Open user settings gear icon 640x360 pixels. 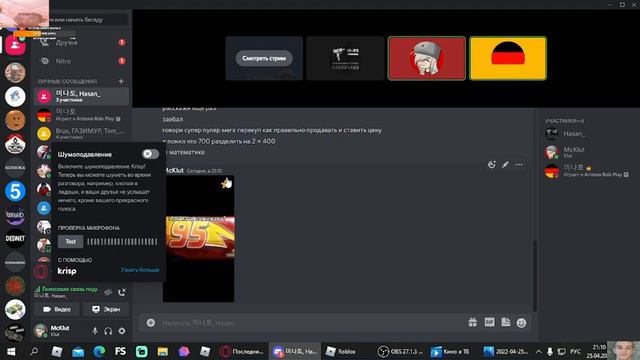point(122,331)
